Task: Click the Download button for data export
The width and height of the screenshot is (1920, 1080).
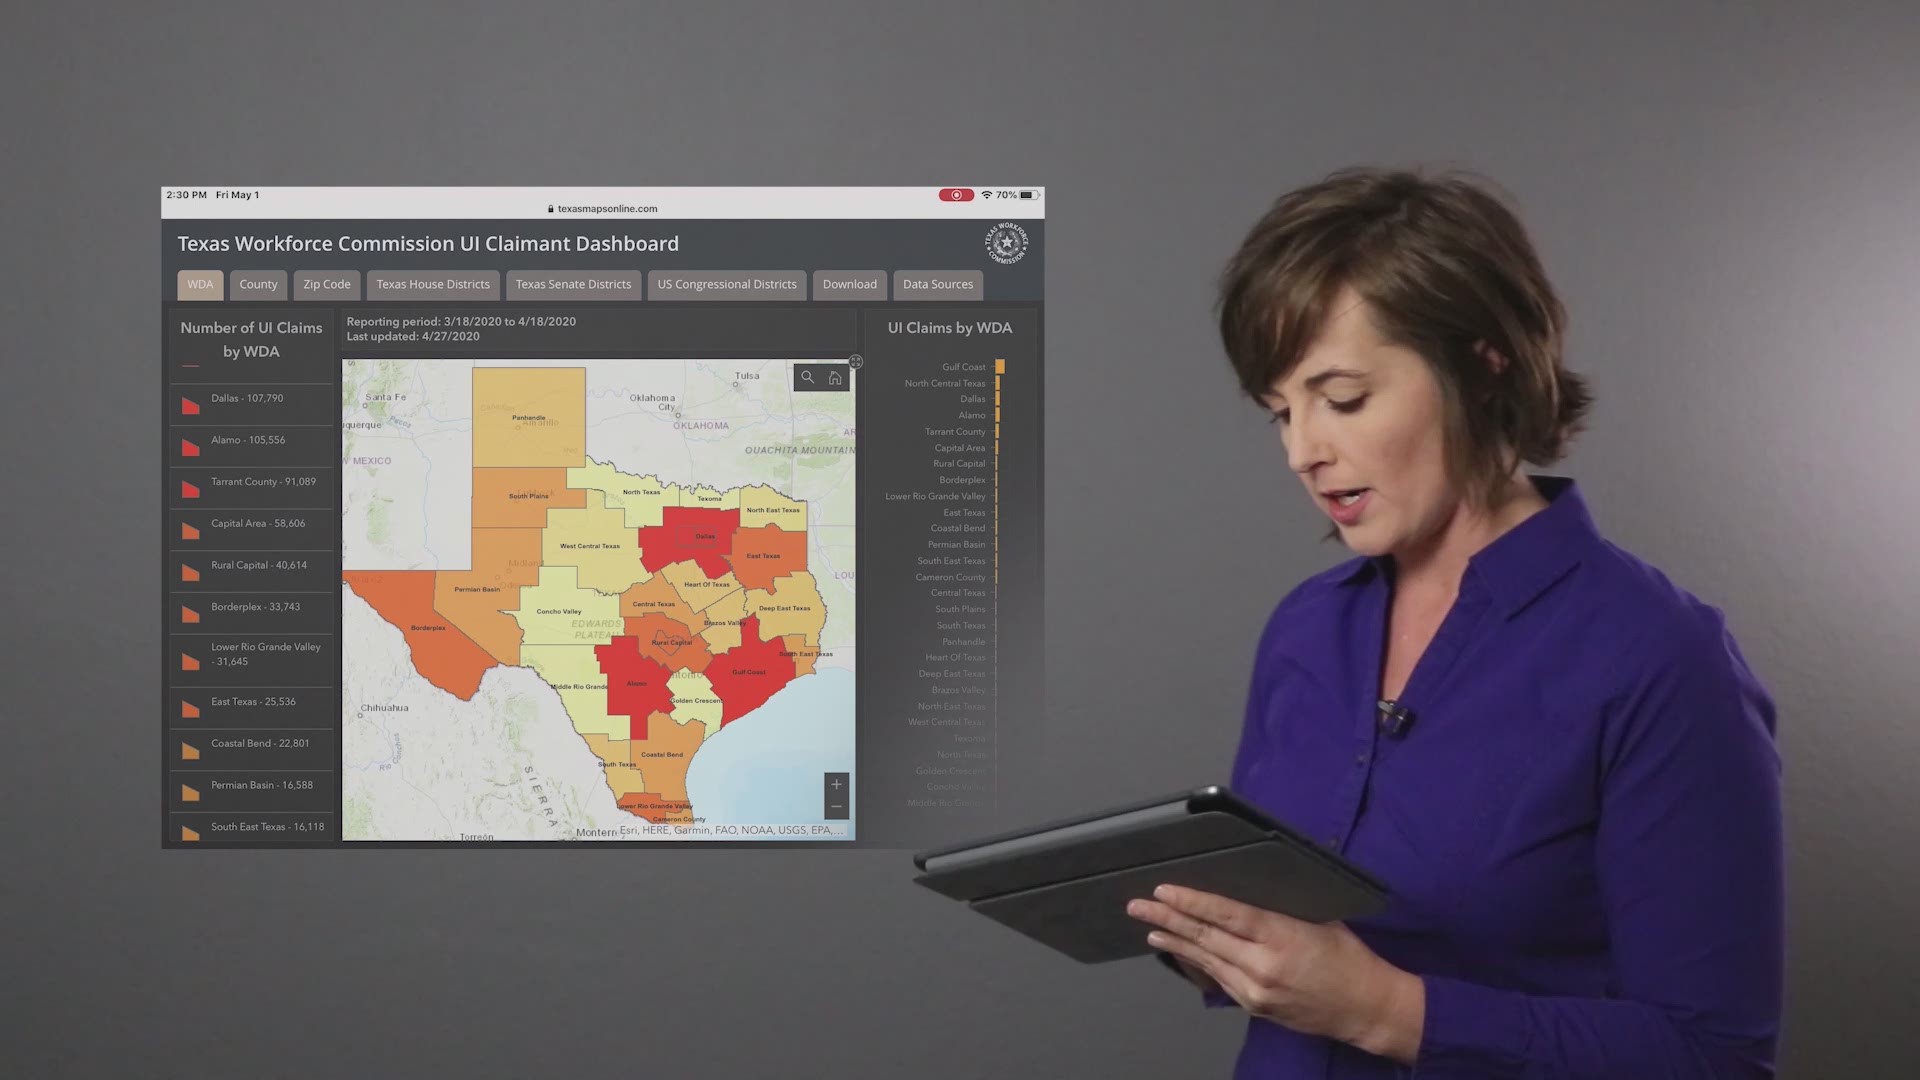Action: 849,284
